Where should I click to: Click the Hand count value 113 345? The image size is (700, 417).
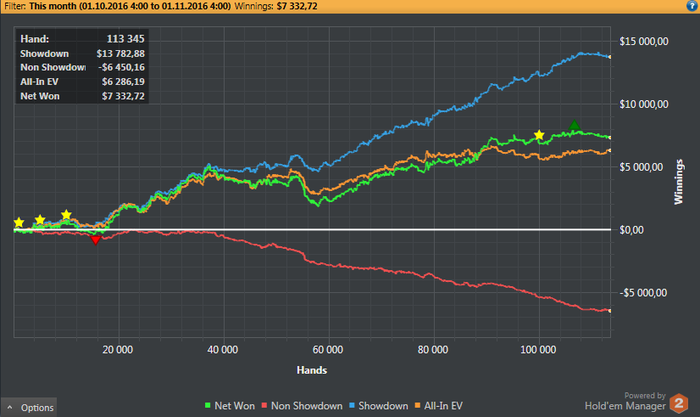click(125, 39)
